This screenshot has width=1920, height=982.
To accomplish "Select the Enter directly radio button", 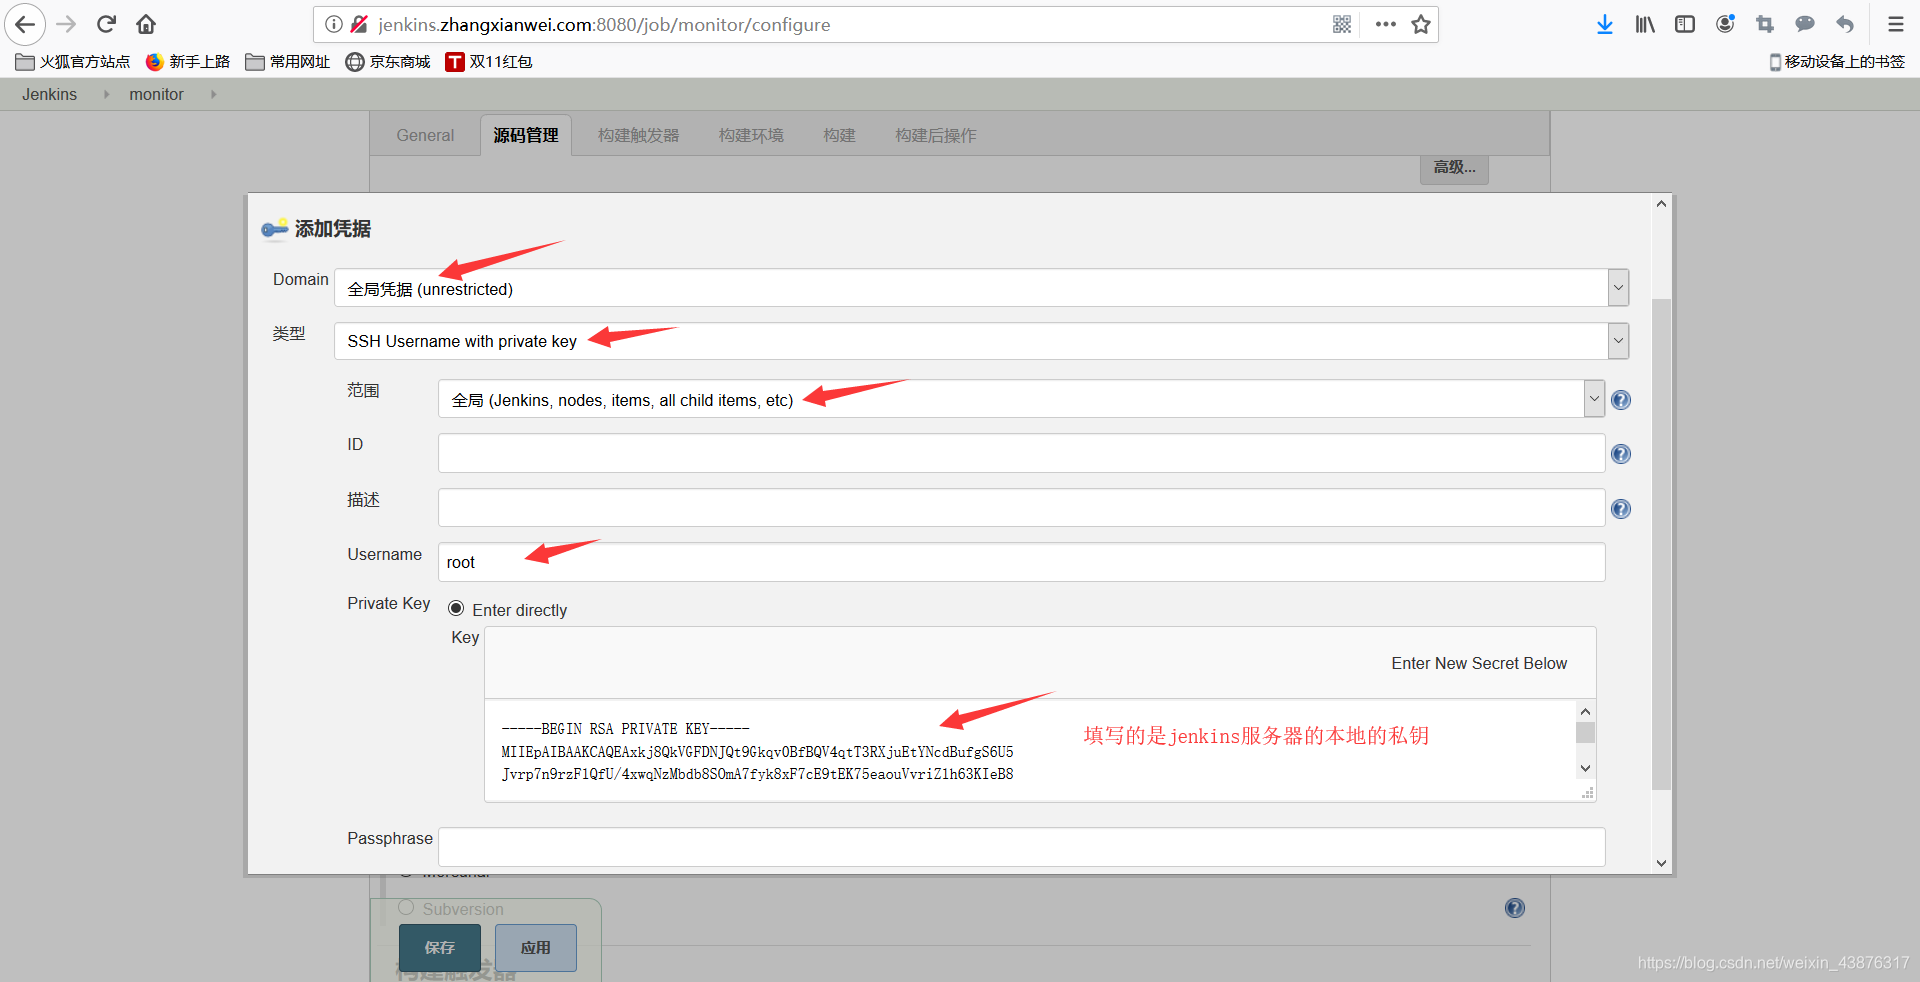I will [456, 608].
